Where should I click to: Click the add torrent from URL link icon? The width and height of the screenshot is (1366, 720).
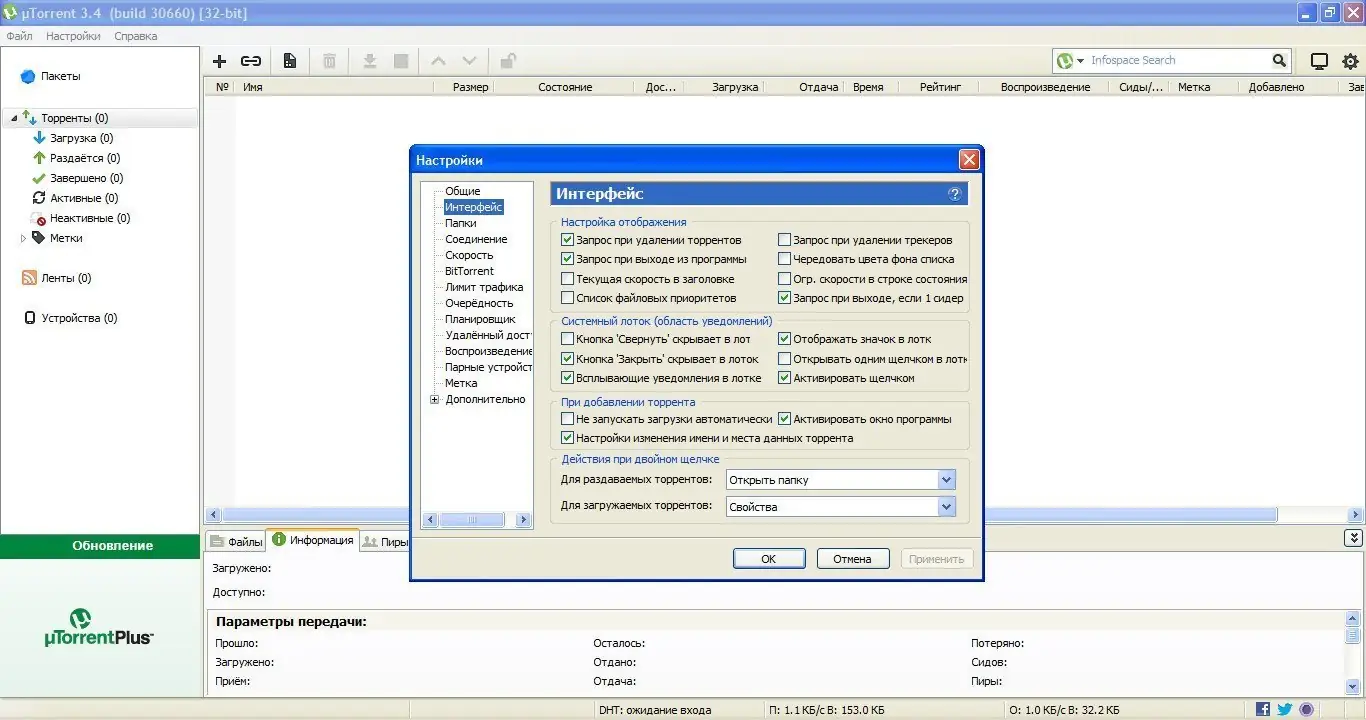[251, 61]
